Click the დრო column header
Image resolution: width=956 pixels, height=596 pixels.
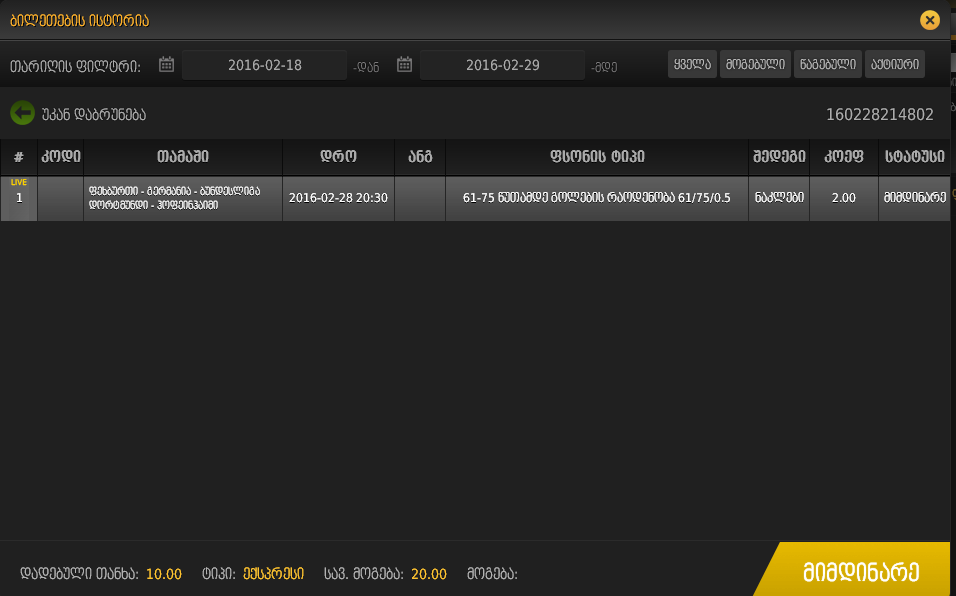tap(338, 157)
